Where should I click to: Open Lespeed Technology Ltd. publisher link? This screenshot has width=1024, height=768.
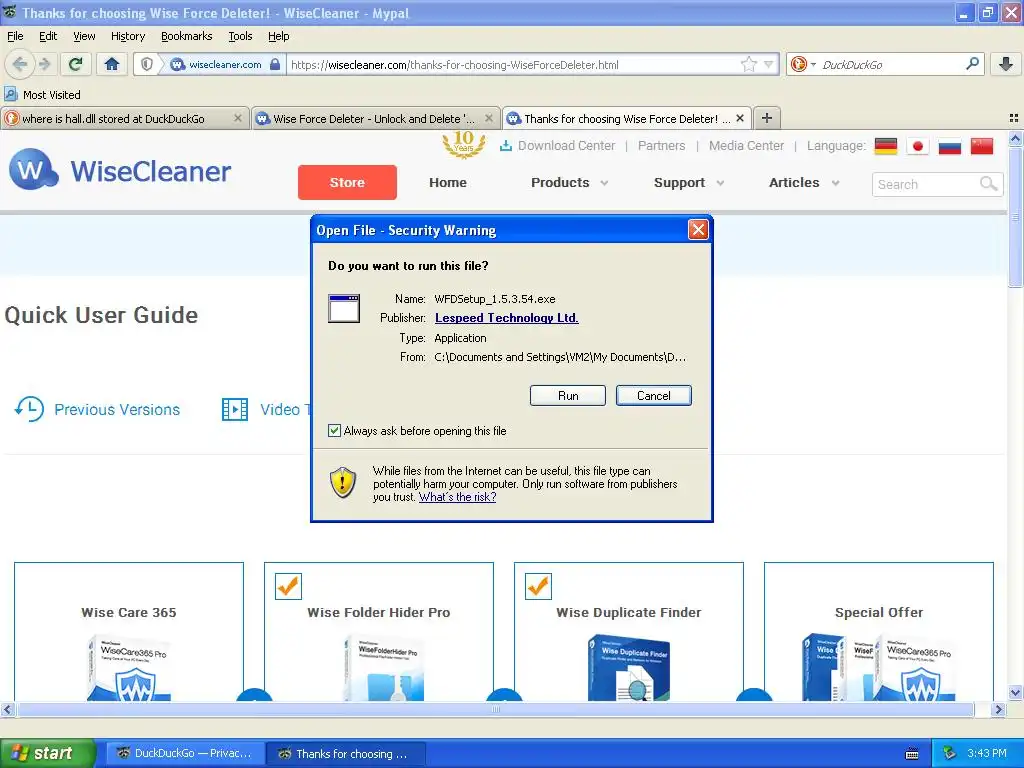pyautogui.click(x=506, y=318)
